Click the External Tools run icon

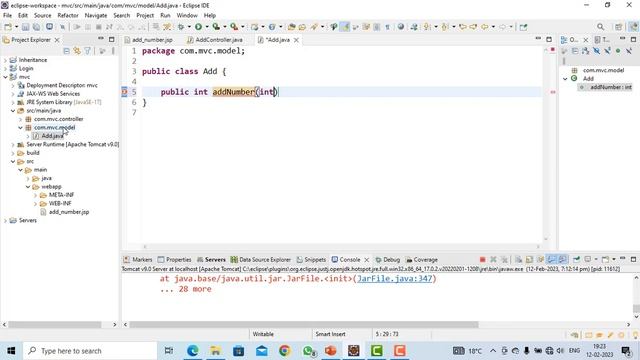pyautogui.click(x=234, y=27)
